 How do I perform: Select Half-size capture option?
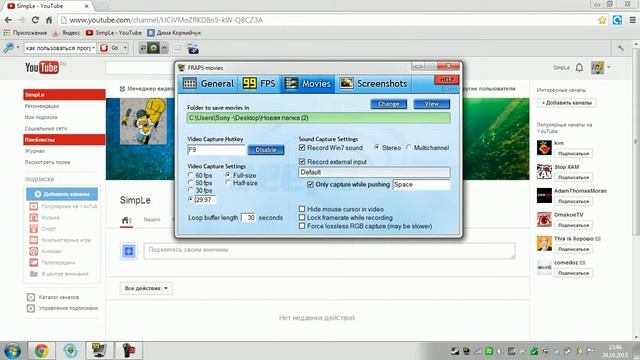tap(228, 183)
